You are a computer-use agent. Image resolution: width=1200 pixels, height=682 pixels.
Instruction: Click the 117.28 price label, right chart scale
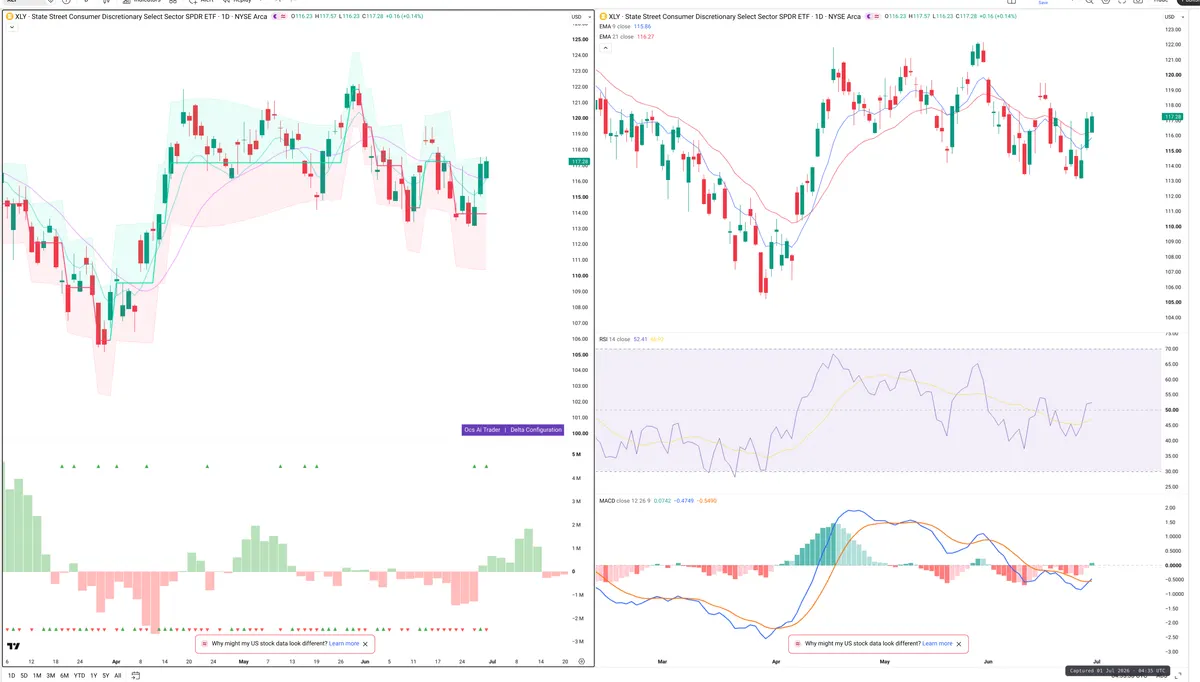(1173, 117)
